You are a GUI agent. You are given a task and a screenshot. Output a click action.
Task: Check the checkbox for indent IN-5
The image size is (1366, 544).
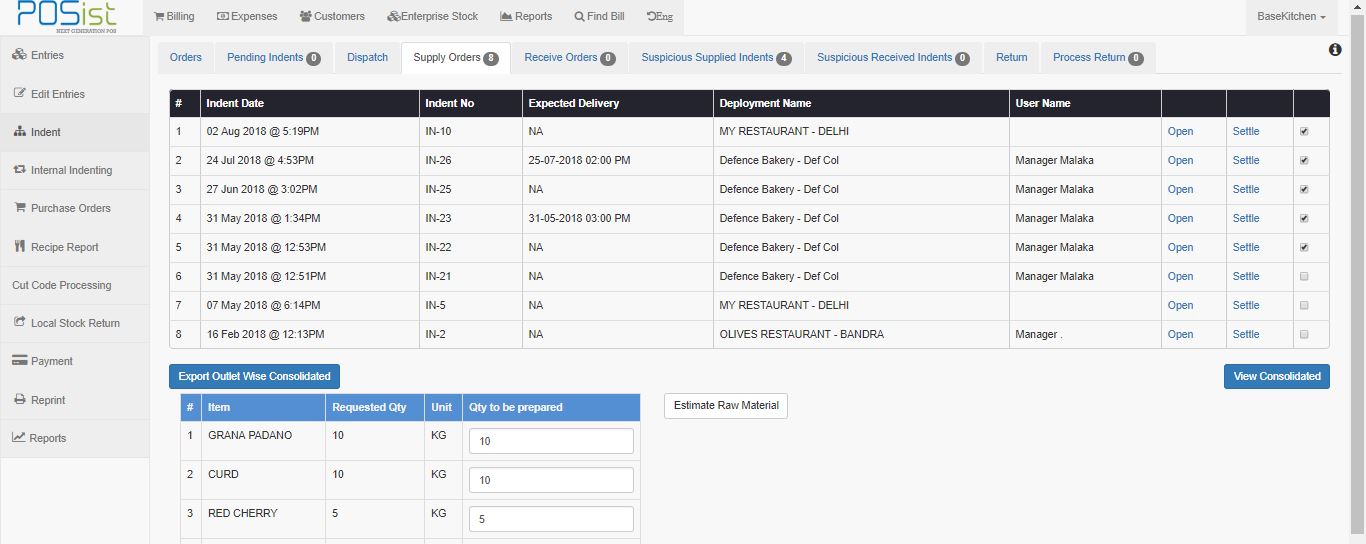(x=1303, y=305)
